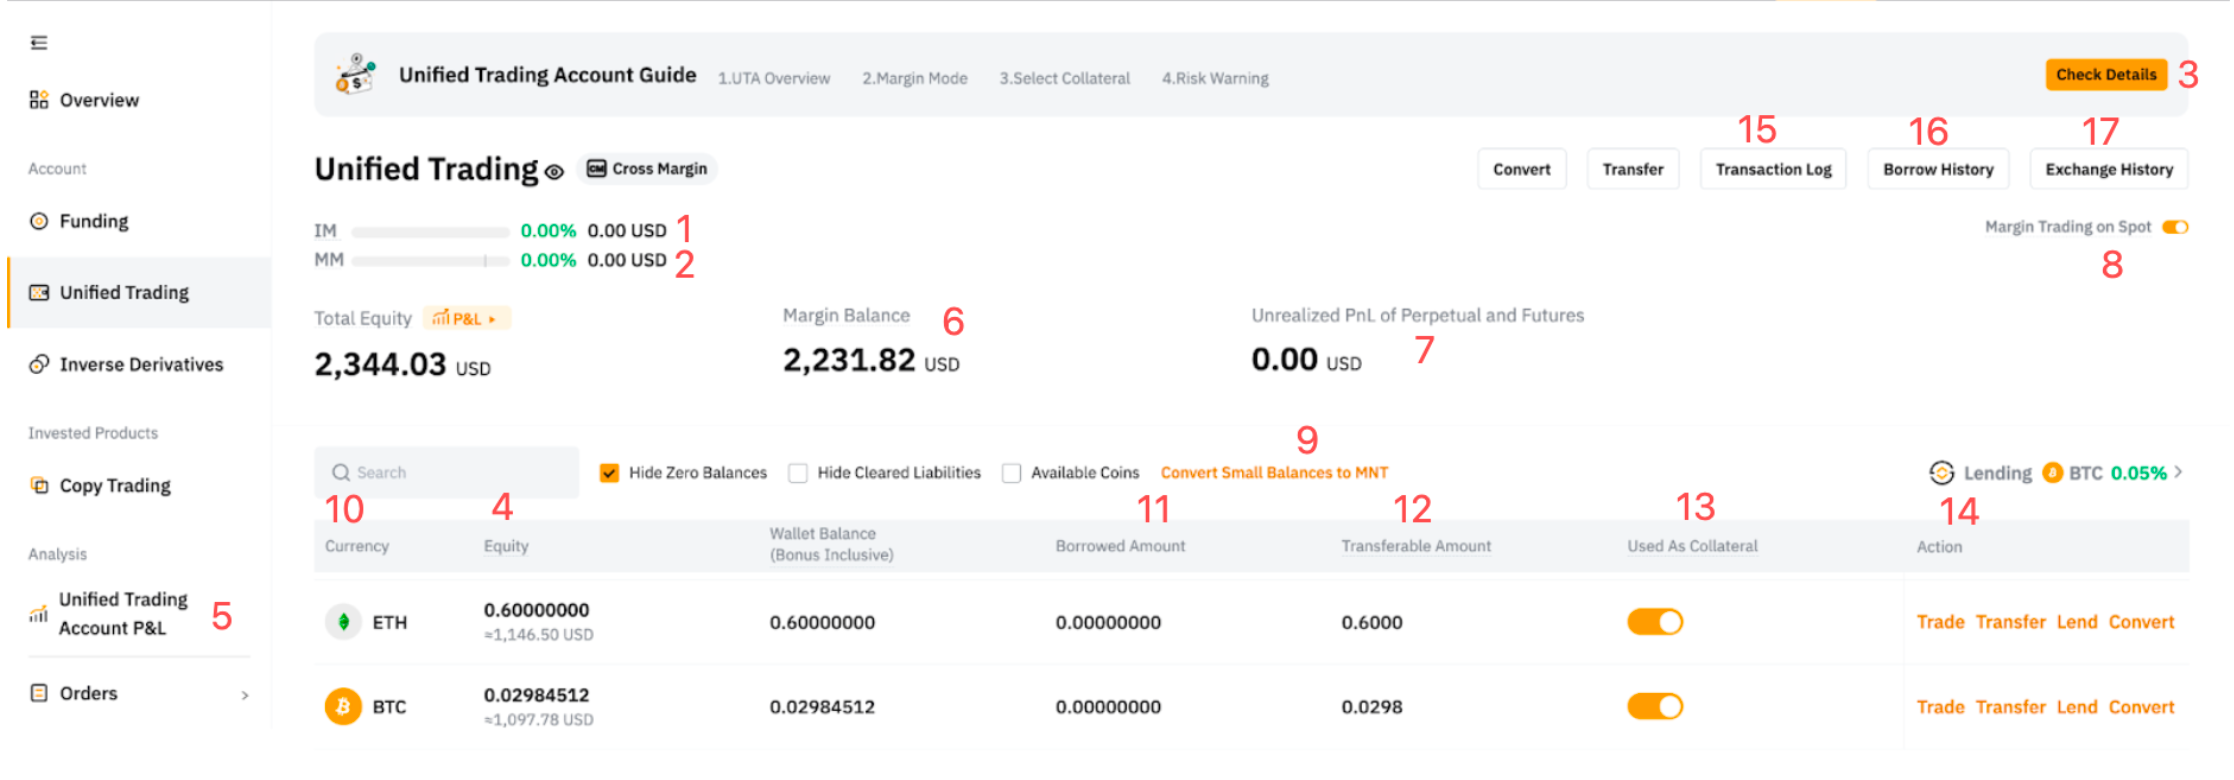This screenshot has width=2234, height=780.
Task: Disable ETH Used As Collateral toggle
Action: tap(1655, 622)
